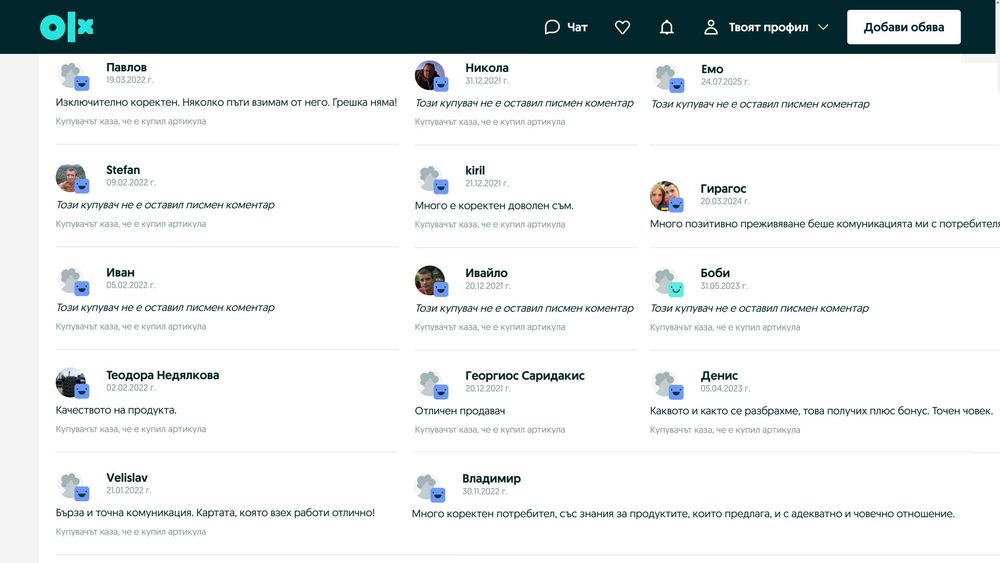The height and width of the screenshot is (563, 1000).
Task: Click the Чат label in header
Action: (577, 27)
